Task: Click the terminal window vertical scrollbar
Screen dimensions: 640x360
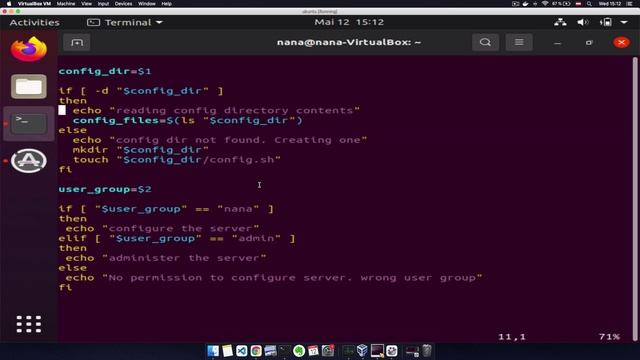Action: 635,199
